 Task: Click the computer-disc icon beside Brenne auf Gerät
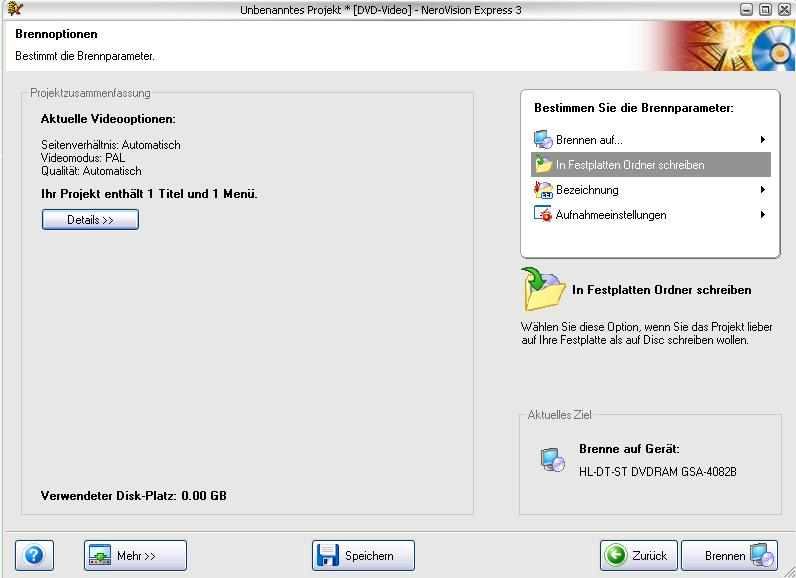pyautogui.click(x=552, y=460)
